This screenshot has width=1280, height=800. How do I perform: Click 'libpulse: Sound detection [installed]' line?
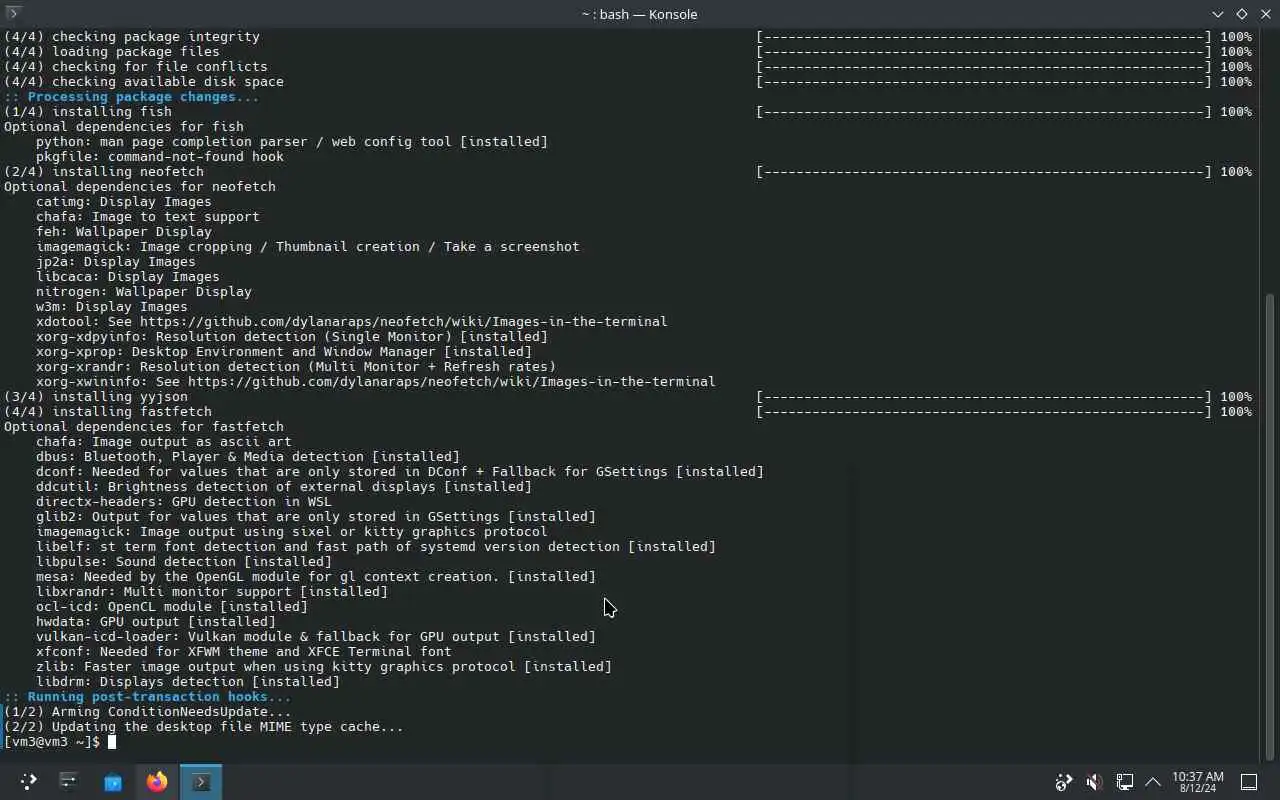184,562
